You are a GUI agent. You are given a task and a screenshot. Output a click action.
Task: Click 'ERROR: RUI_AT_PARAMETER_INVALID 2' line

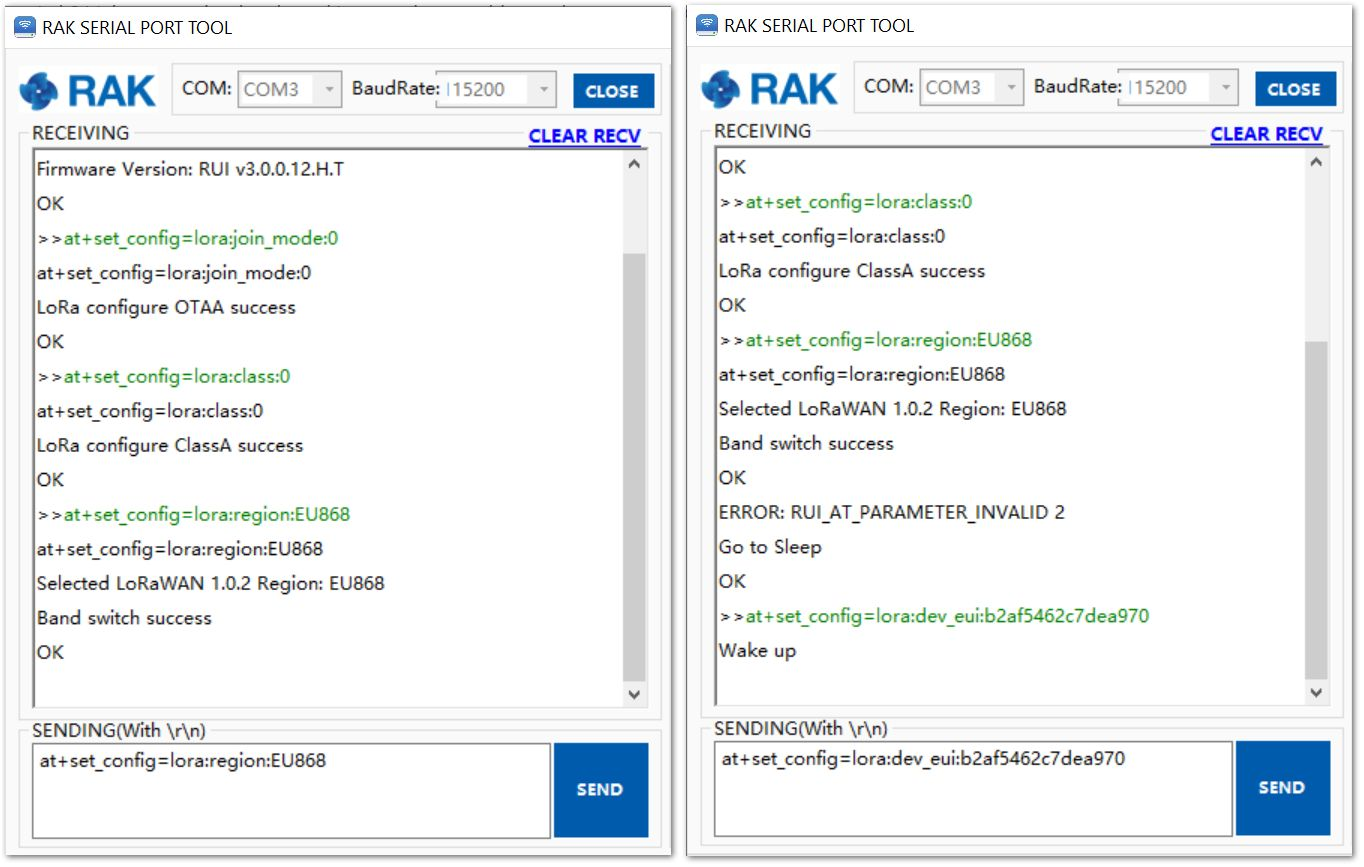[892, 512]
